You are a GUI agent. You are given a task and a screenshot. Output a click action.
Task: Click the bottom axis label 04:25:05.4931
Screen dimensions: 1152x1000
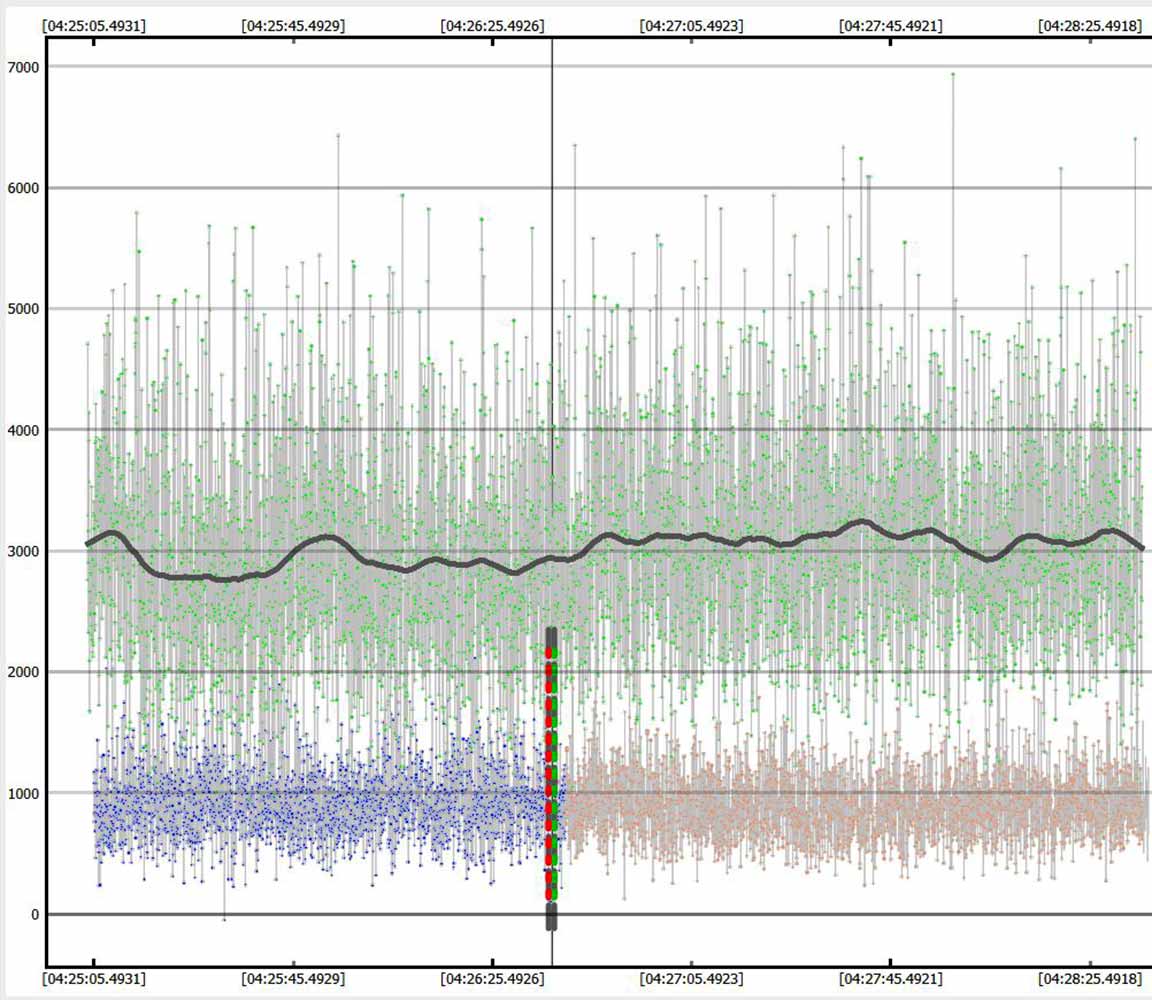pos(94,979)
